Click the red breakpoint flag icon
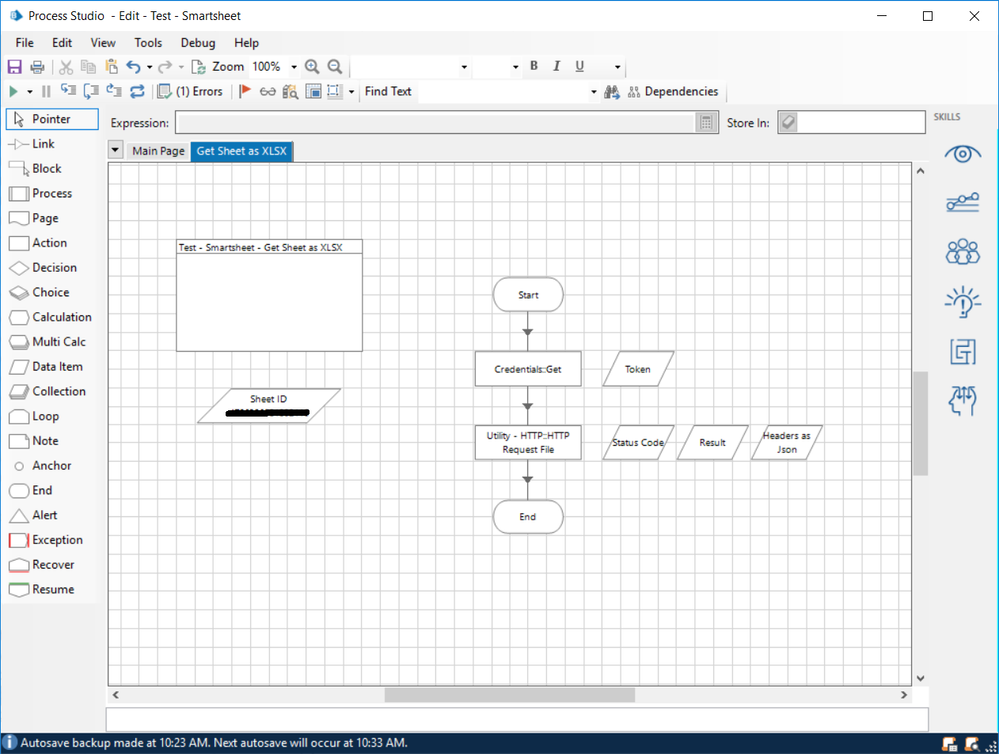The width and height of the screenshot is (999, 754). pos(245,92)
